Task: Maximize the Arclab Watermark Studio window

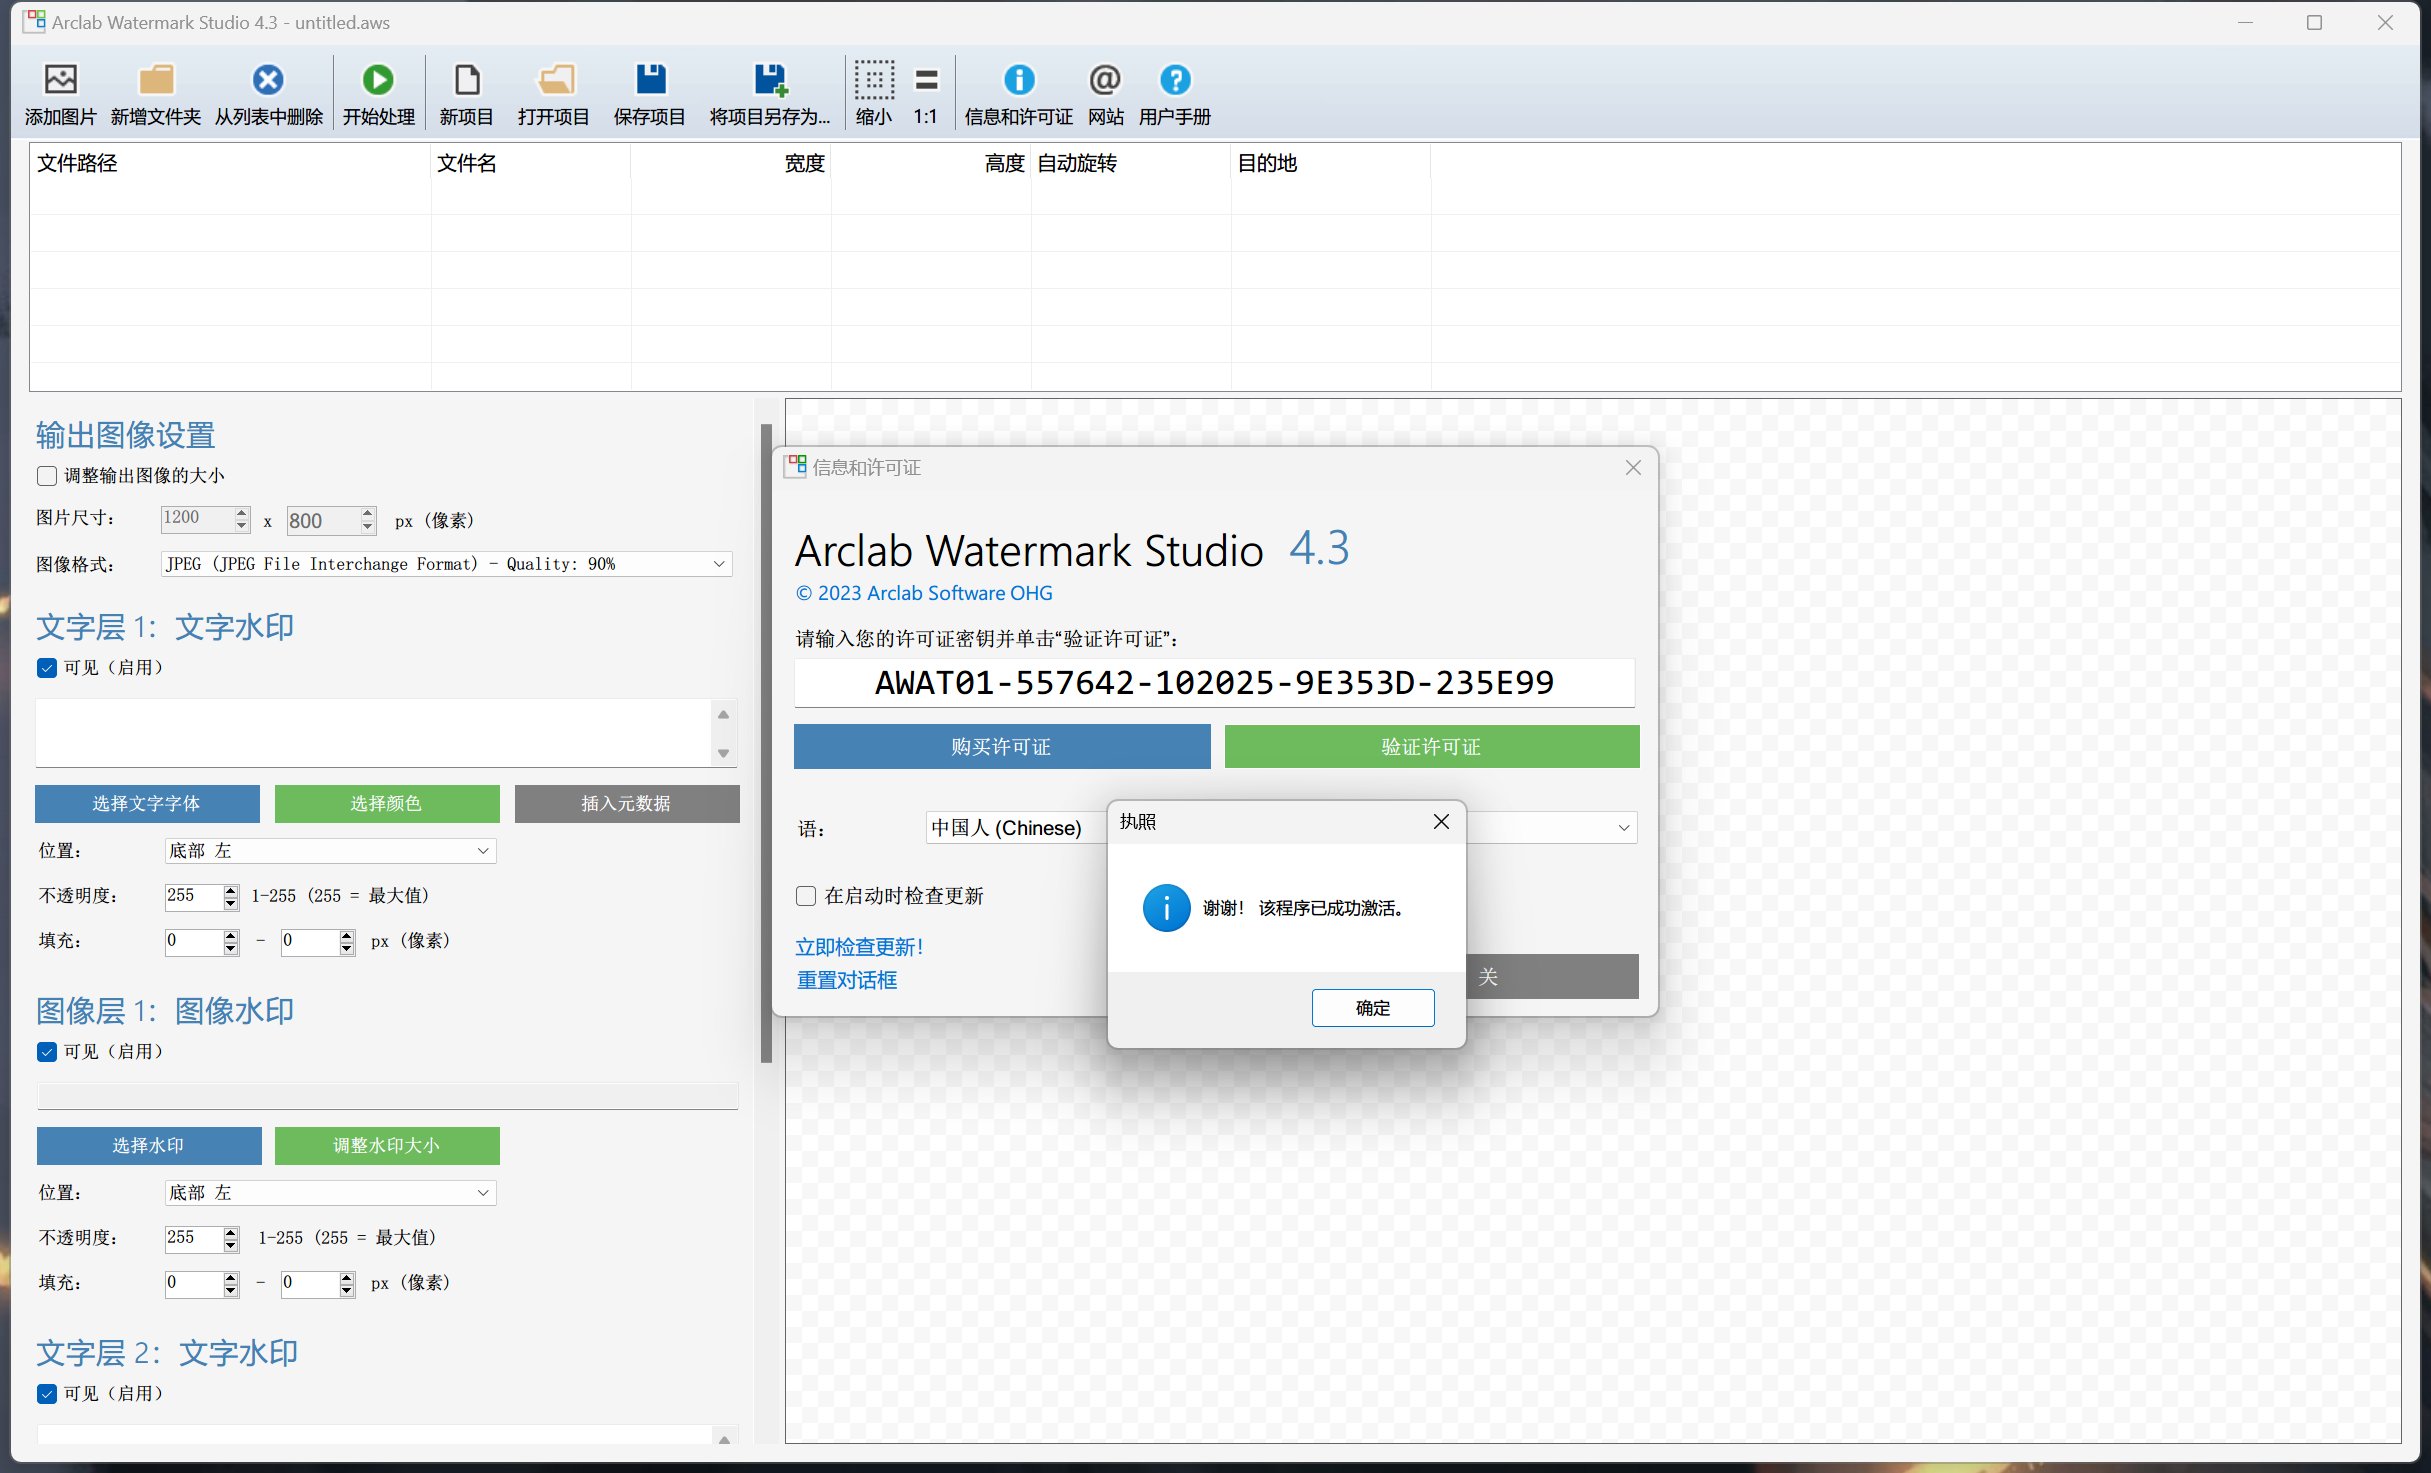Action: tap(2314, 22)
